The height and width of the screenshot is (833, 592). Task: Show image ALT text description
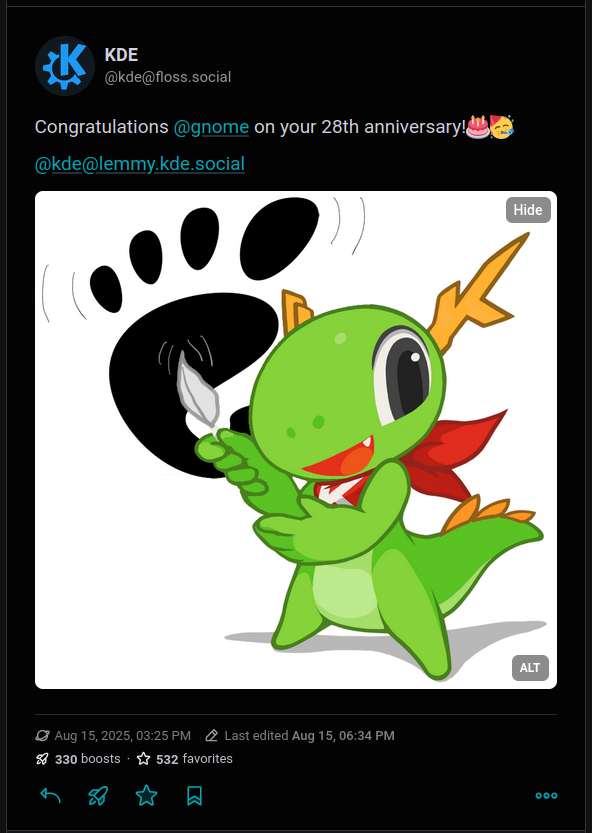tap(530, 668)
